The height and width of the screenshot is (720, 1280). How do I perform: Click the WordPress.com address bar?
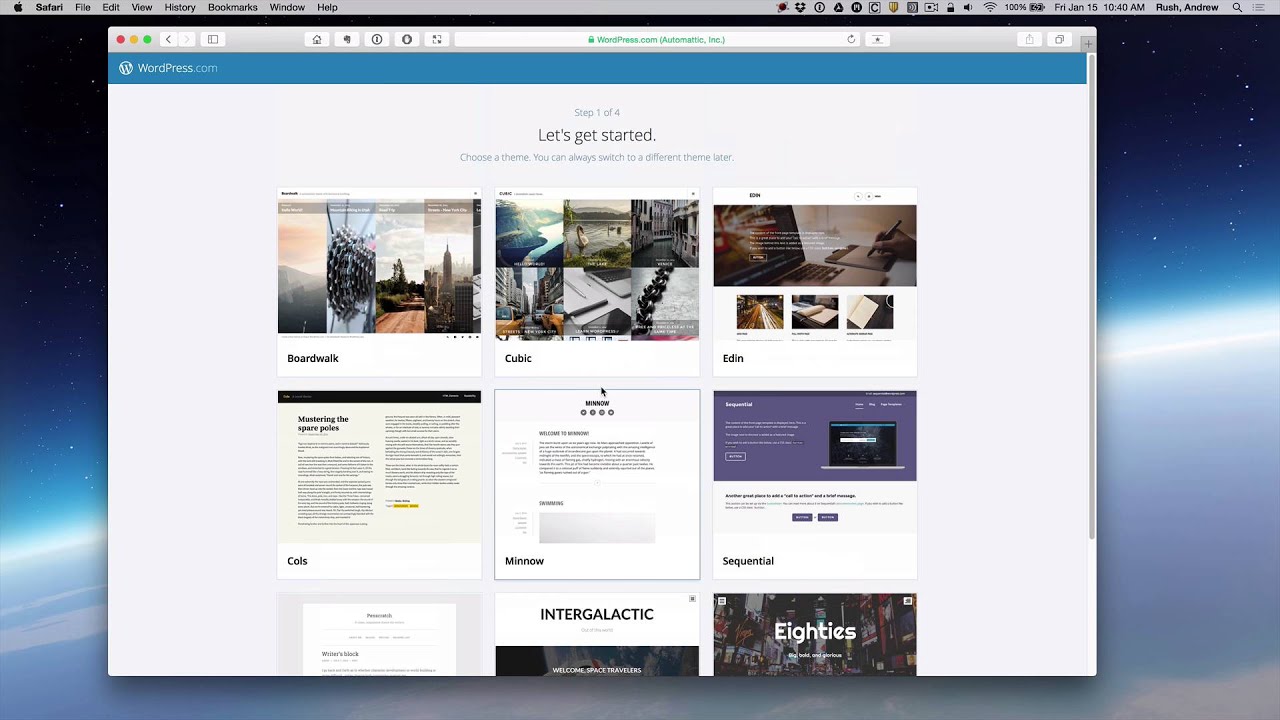[657, 39]
